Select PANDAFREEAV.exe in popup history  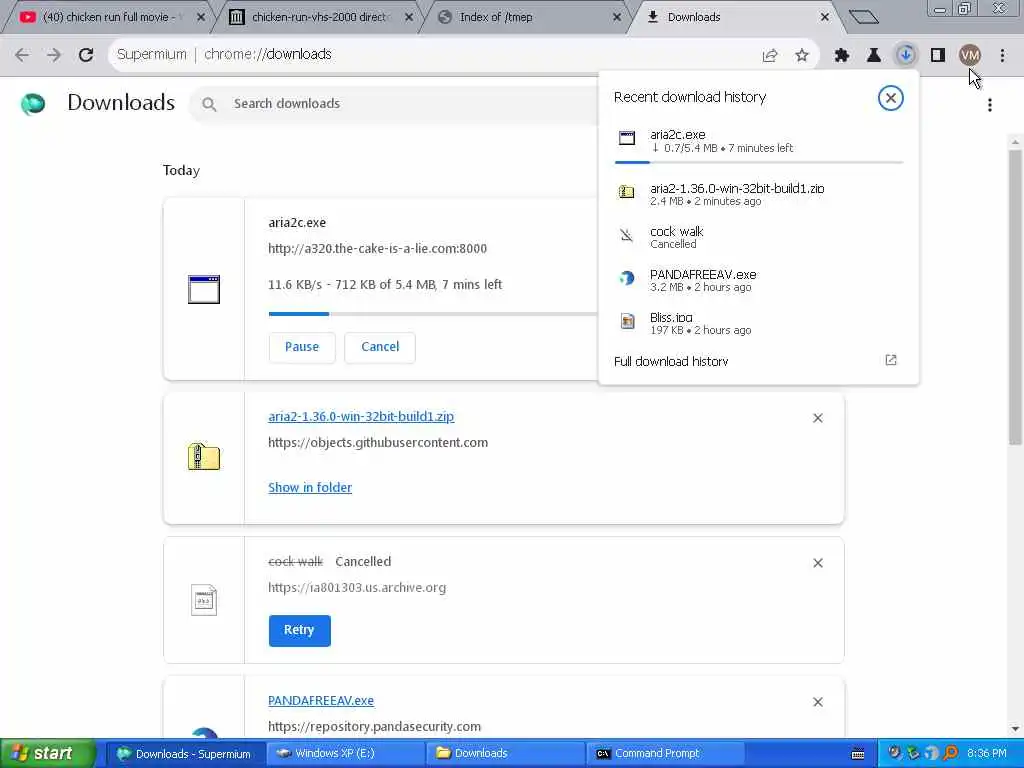(759, 280)
